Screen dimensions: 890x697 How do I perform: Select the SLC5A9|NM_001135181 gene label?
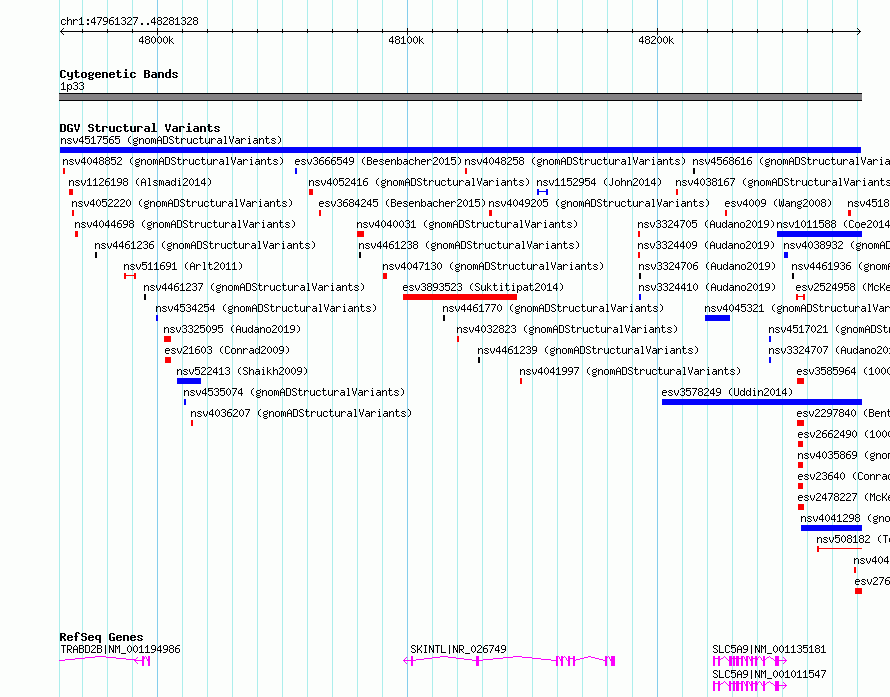point(769,649)
